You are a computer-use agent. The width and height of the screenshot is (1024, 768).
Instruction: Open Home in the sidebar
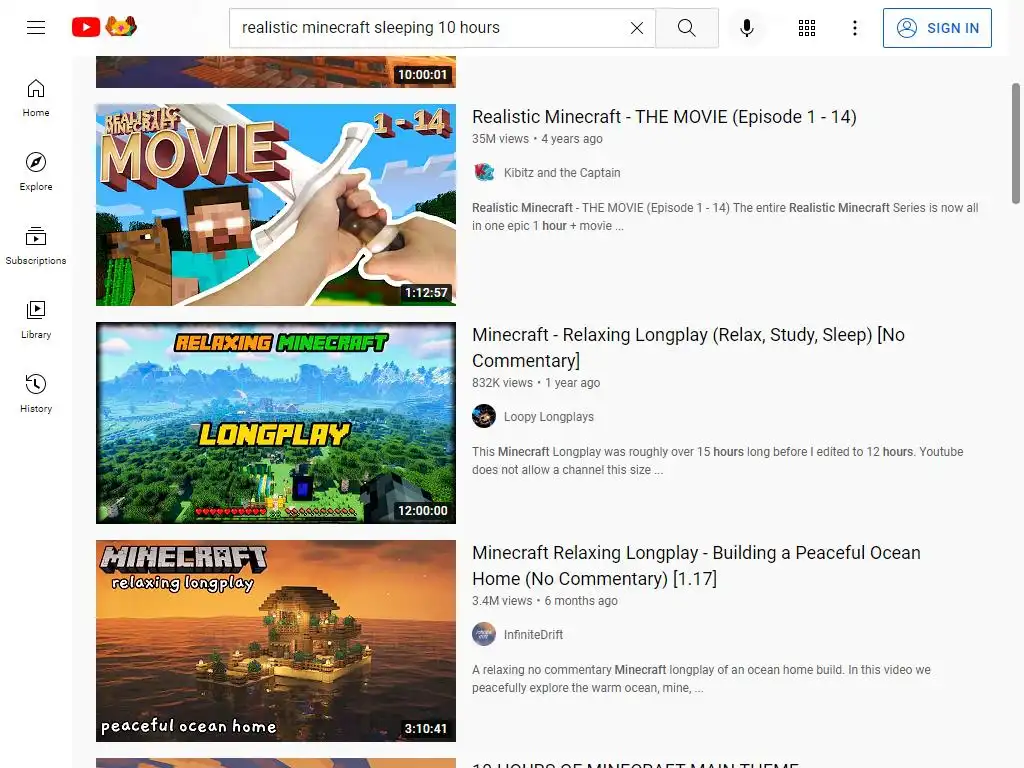[36, 98]
